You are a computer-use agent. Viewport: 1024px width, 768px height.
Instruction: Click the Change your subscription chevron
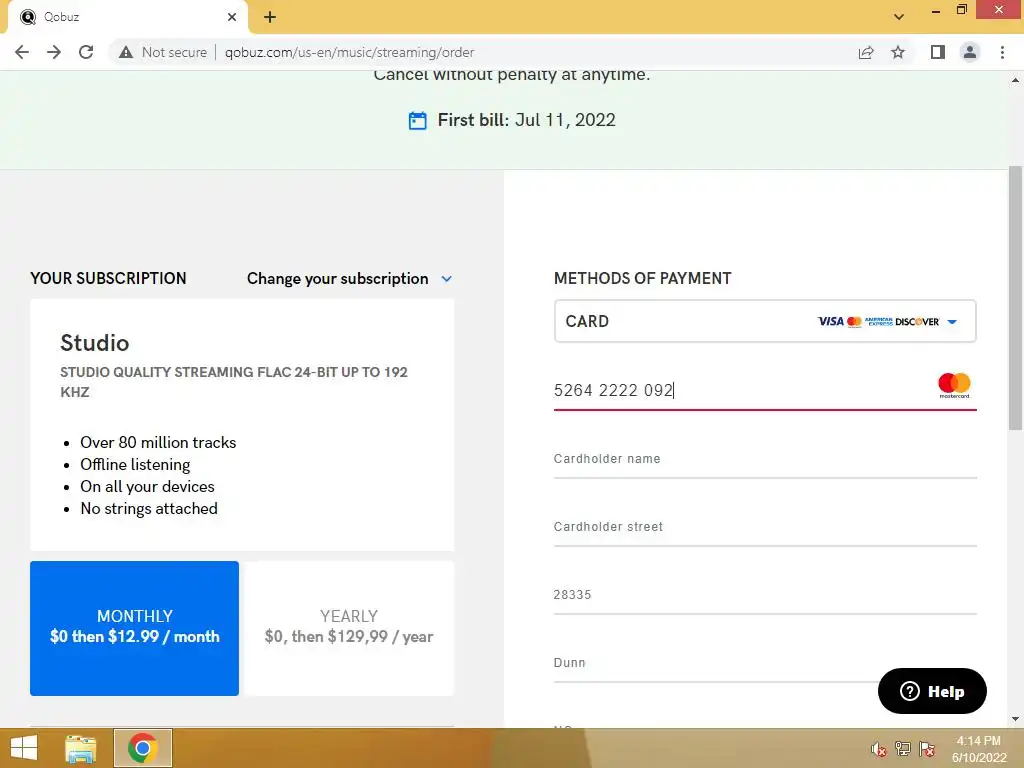447,279
